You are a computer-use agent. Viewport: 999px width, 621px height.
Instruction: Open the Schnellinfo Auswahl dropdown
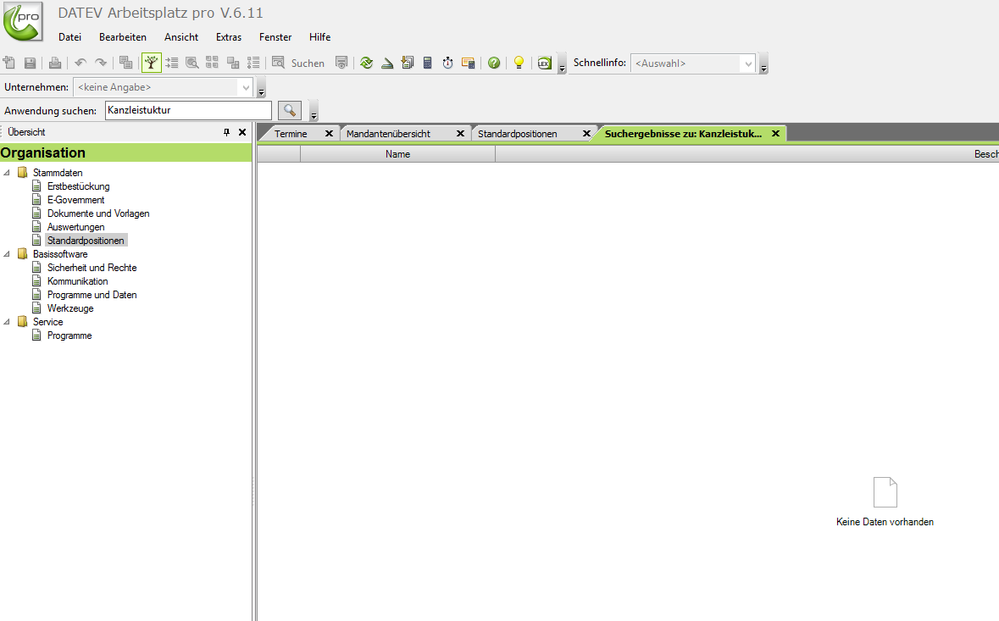(693, 63)
